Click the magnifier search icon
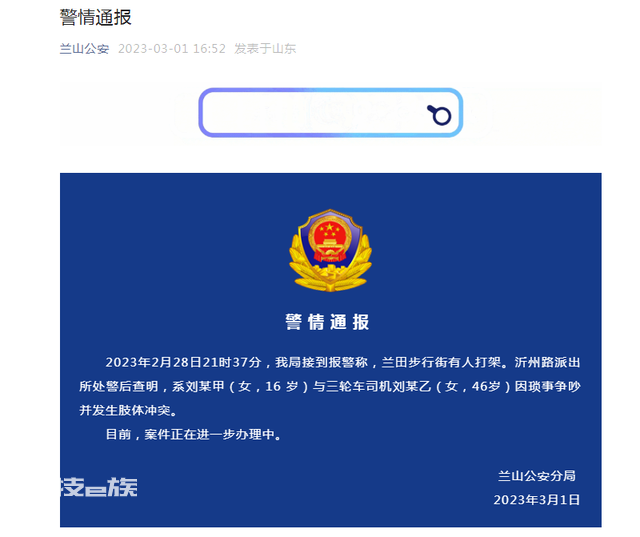The width and height of the screenshot is (640, 537). (439, 115)
